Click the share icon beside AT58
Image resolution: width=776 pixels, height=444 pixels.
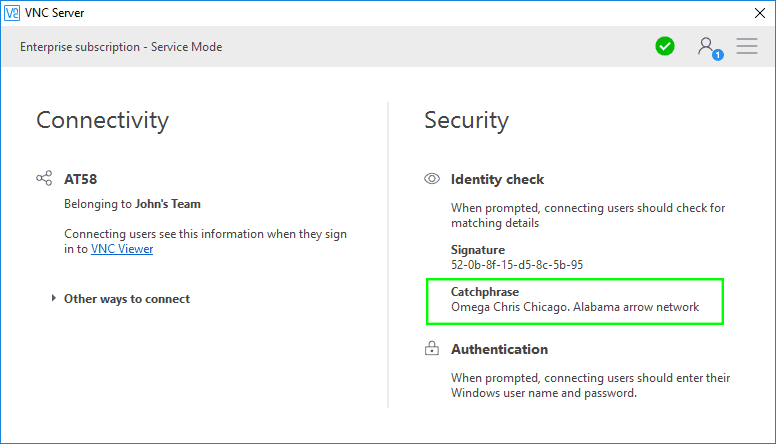click(x=44, y=179)
